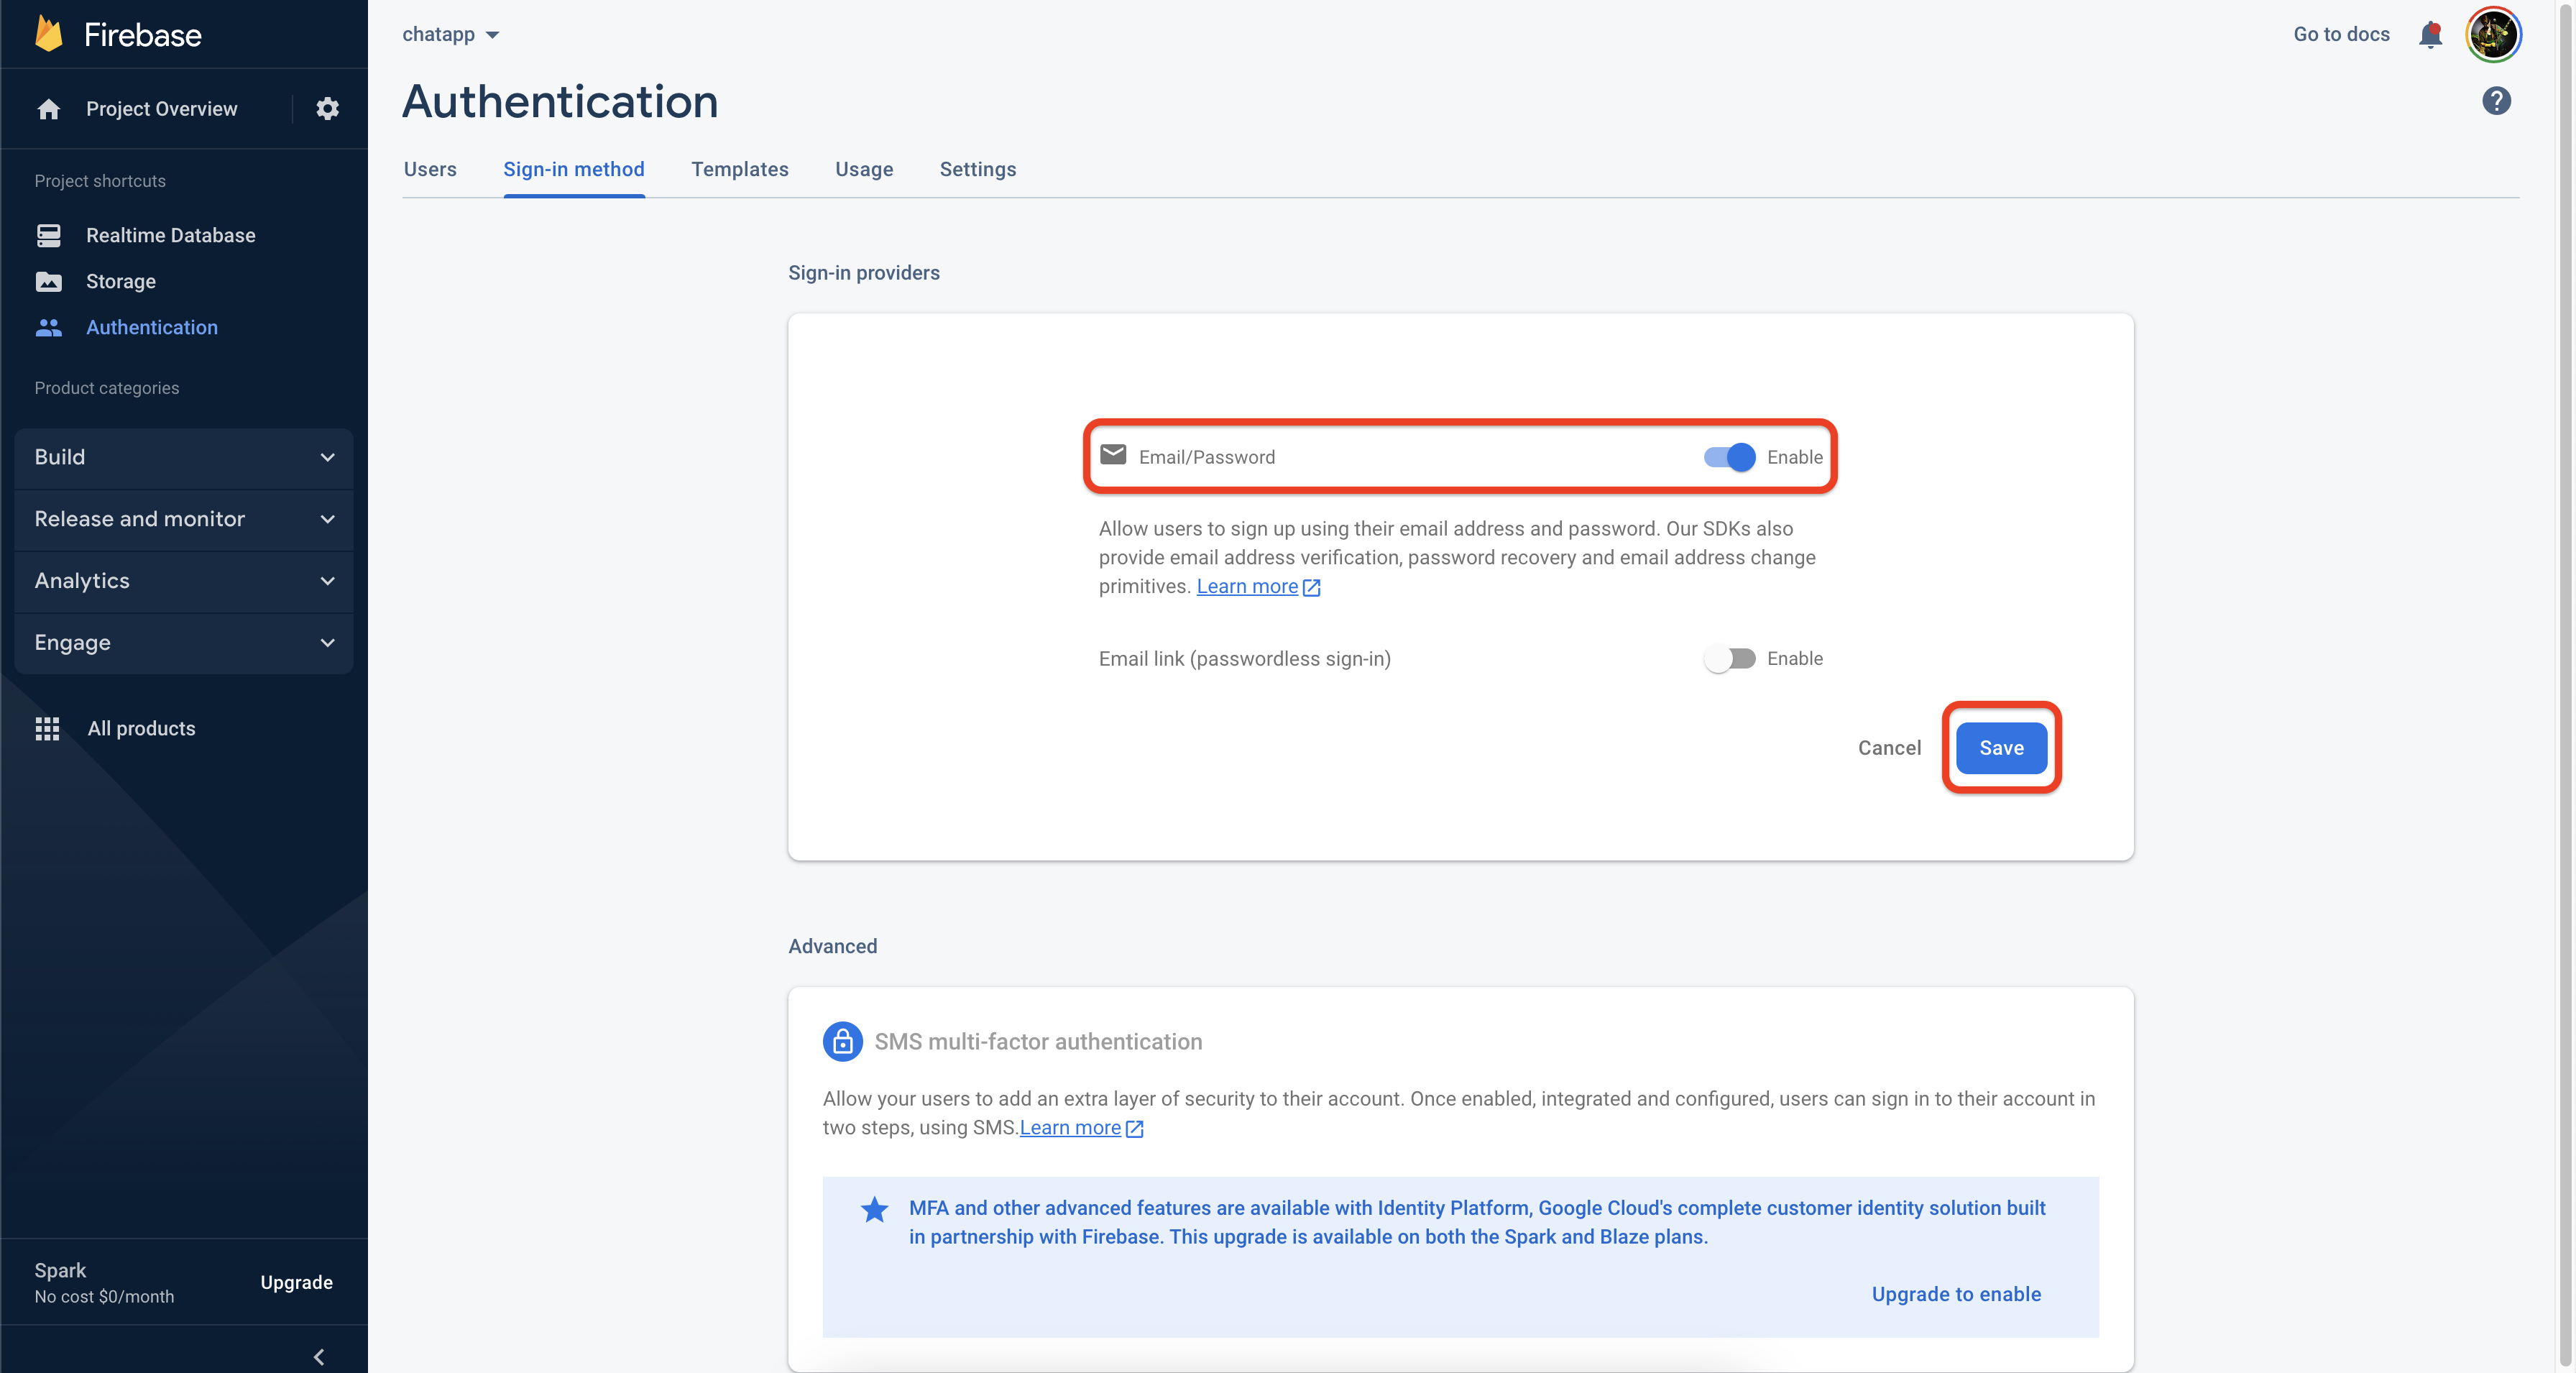The height and width of the screenshot is (1373, 2576).
Task: Enable Email link passwordless sign-in
Action: point(1728,658)
